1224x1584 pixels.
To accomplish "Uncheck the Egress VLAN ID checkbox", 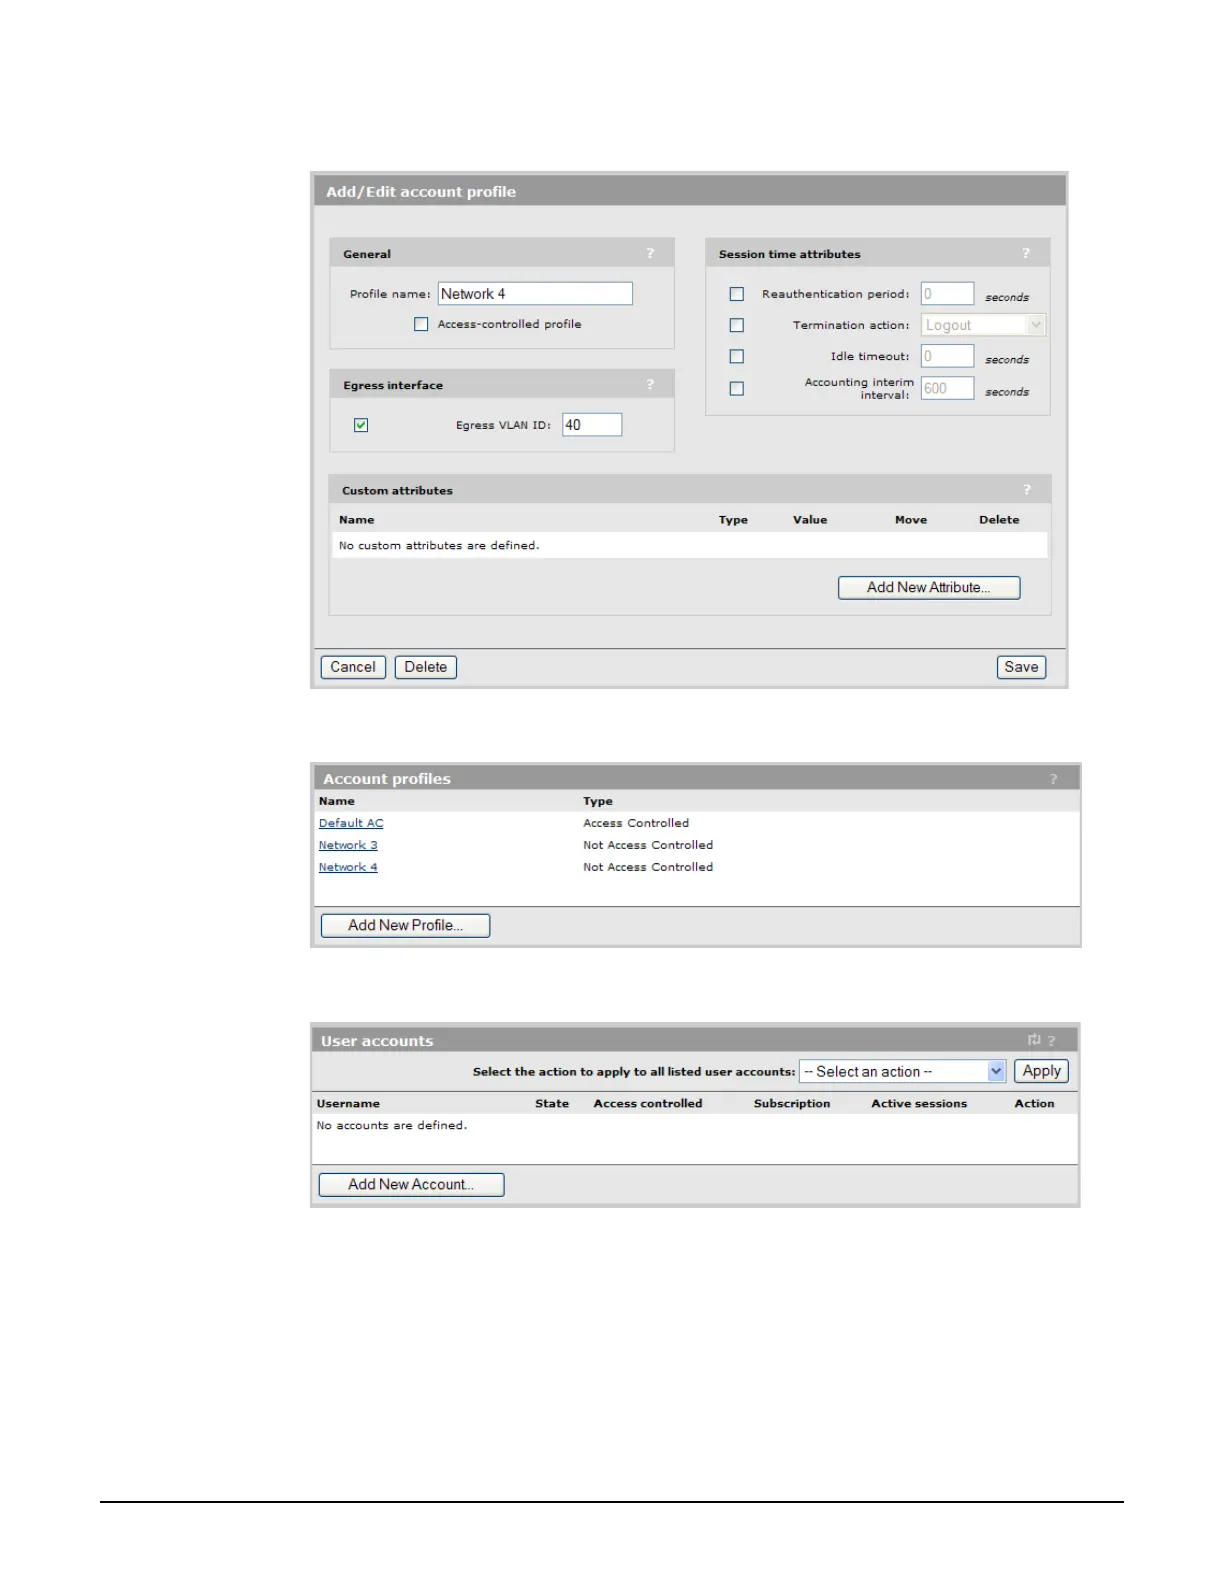I will coord(361,425).
